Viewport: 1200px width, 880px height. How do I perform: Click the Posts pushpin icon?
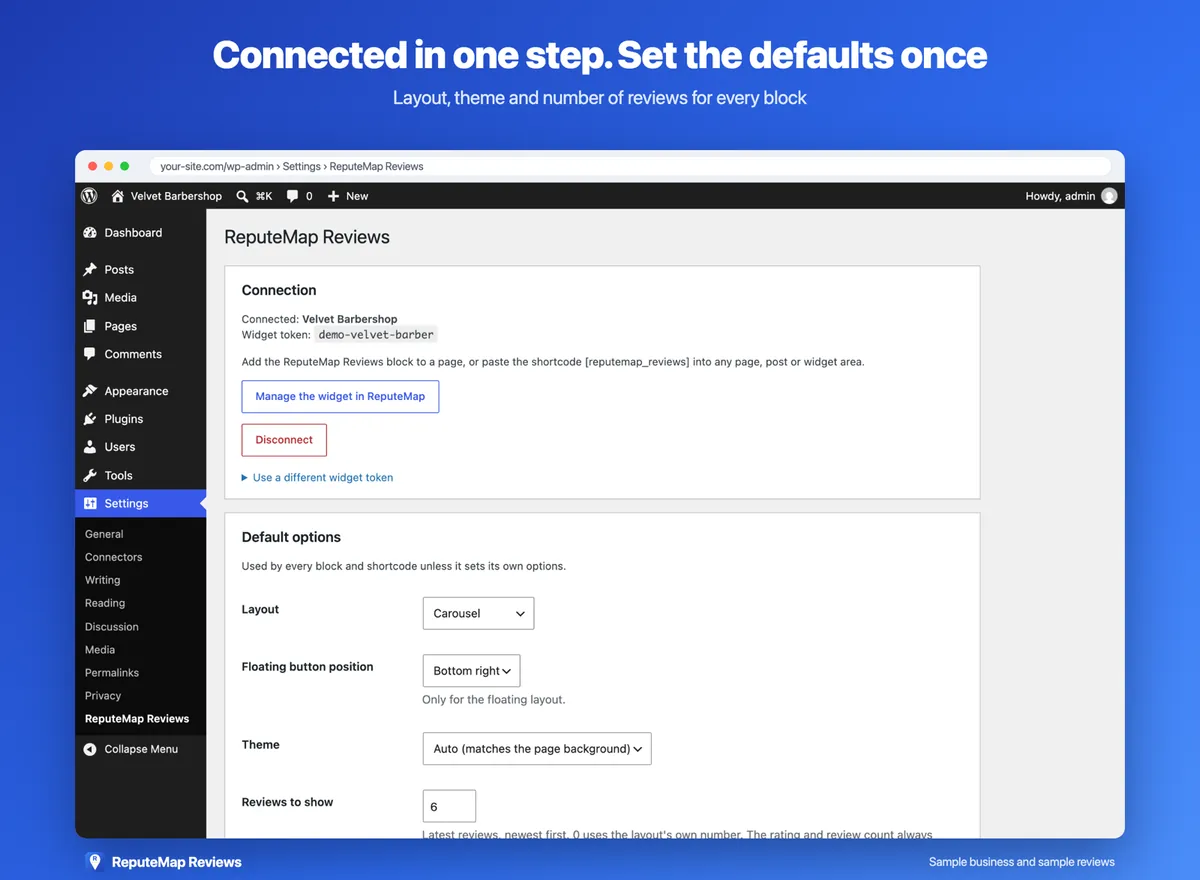pos(90,270)
